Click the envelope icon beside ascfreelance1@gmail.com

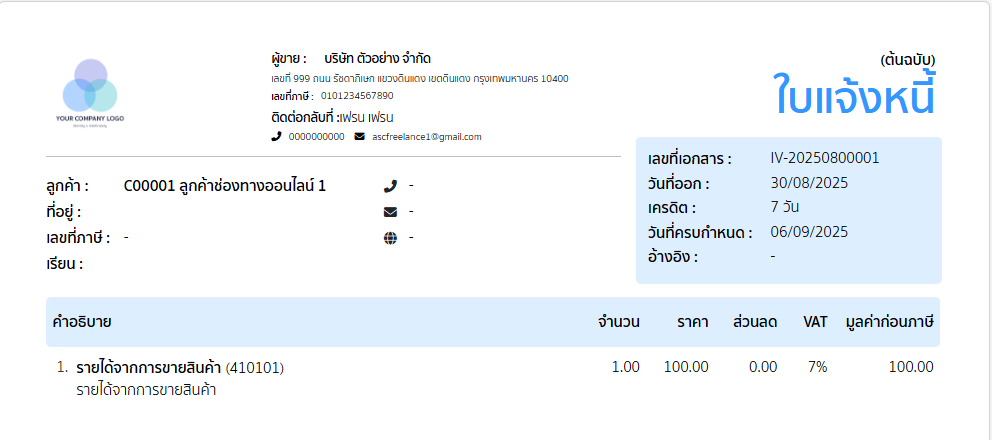coord(359,137)
